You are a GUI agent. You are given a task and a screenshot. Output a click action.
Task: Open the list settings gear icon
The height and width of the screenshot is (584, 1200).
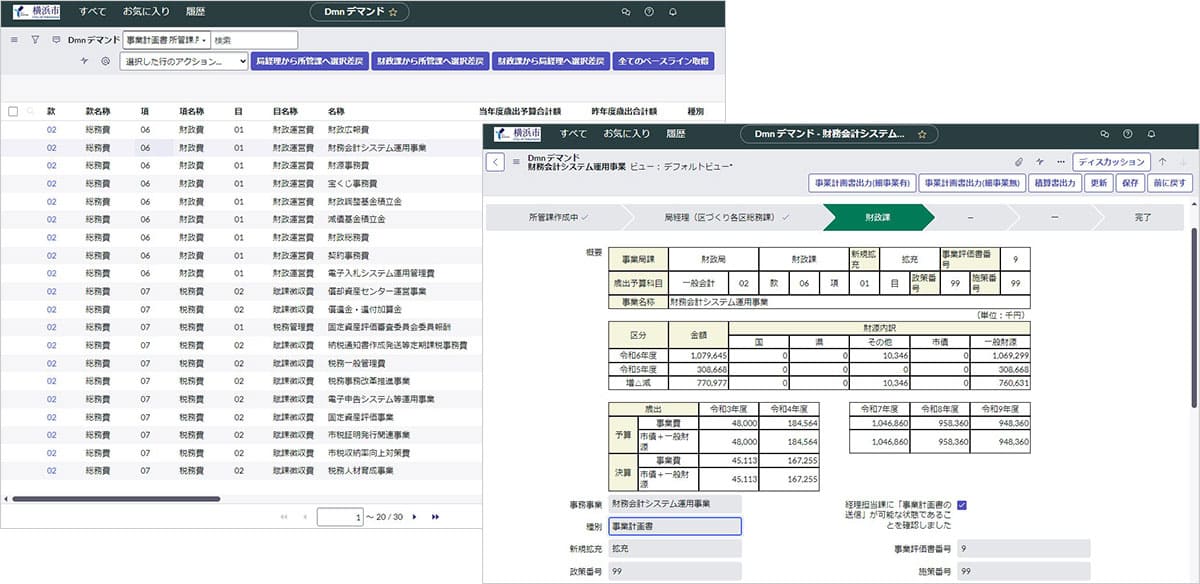pos(105,62)
